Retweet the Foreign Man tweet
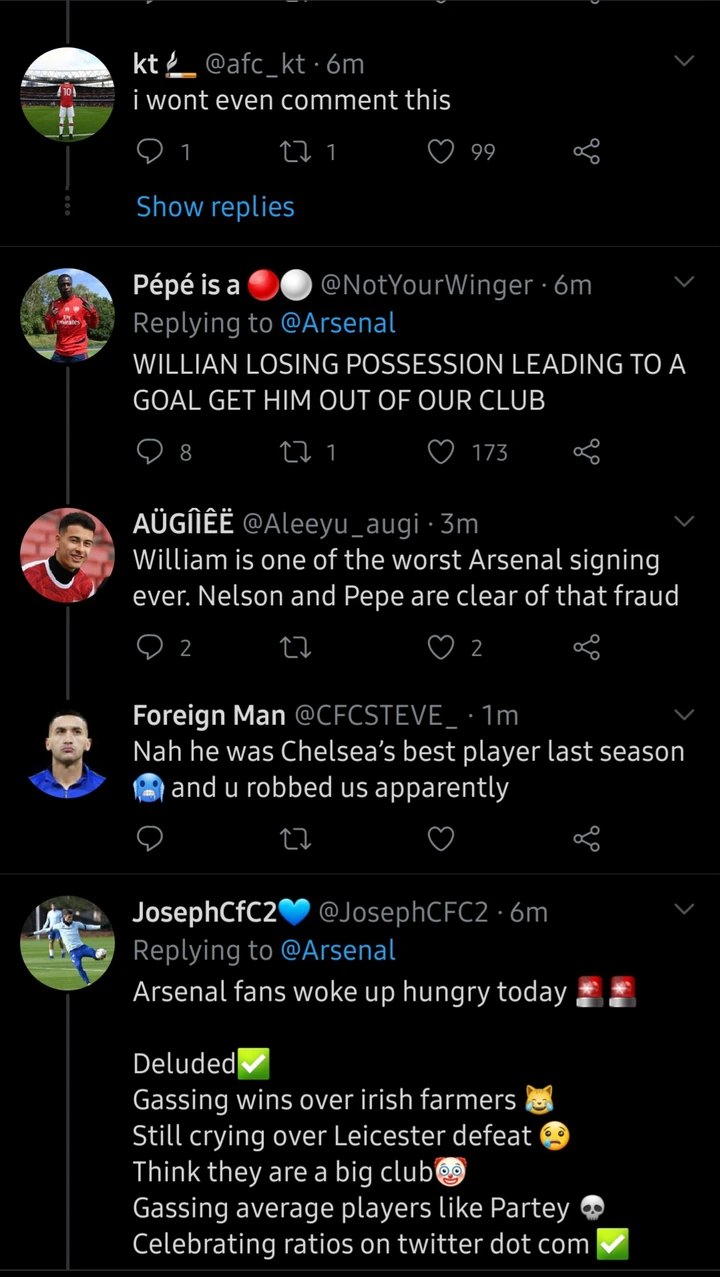 click(x=295, y=839)
